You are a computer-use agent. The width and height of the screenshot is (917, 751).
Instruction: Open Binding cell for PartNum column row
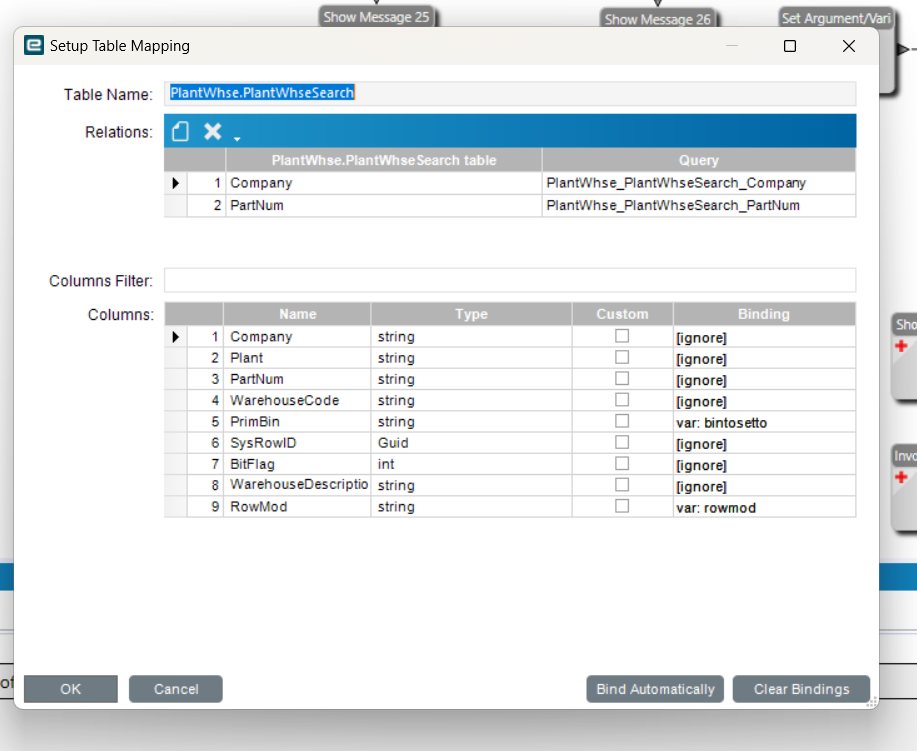(x=764, y=379)
